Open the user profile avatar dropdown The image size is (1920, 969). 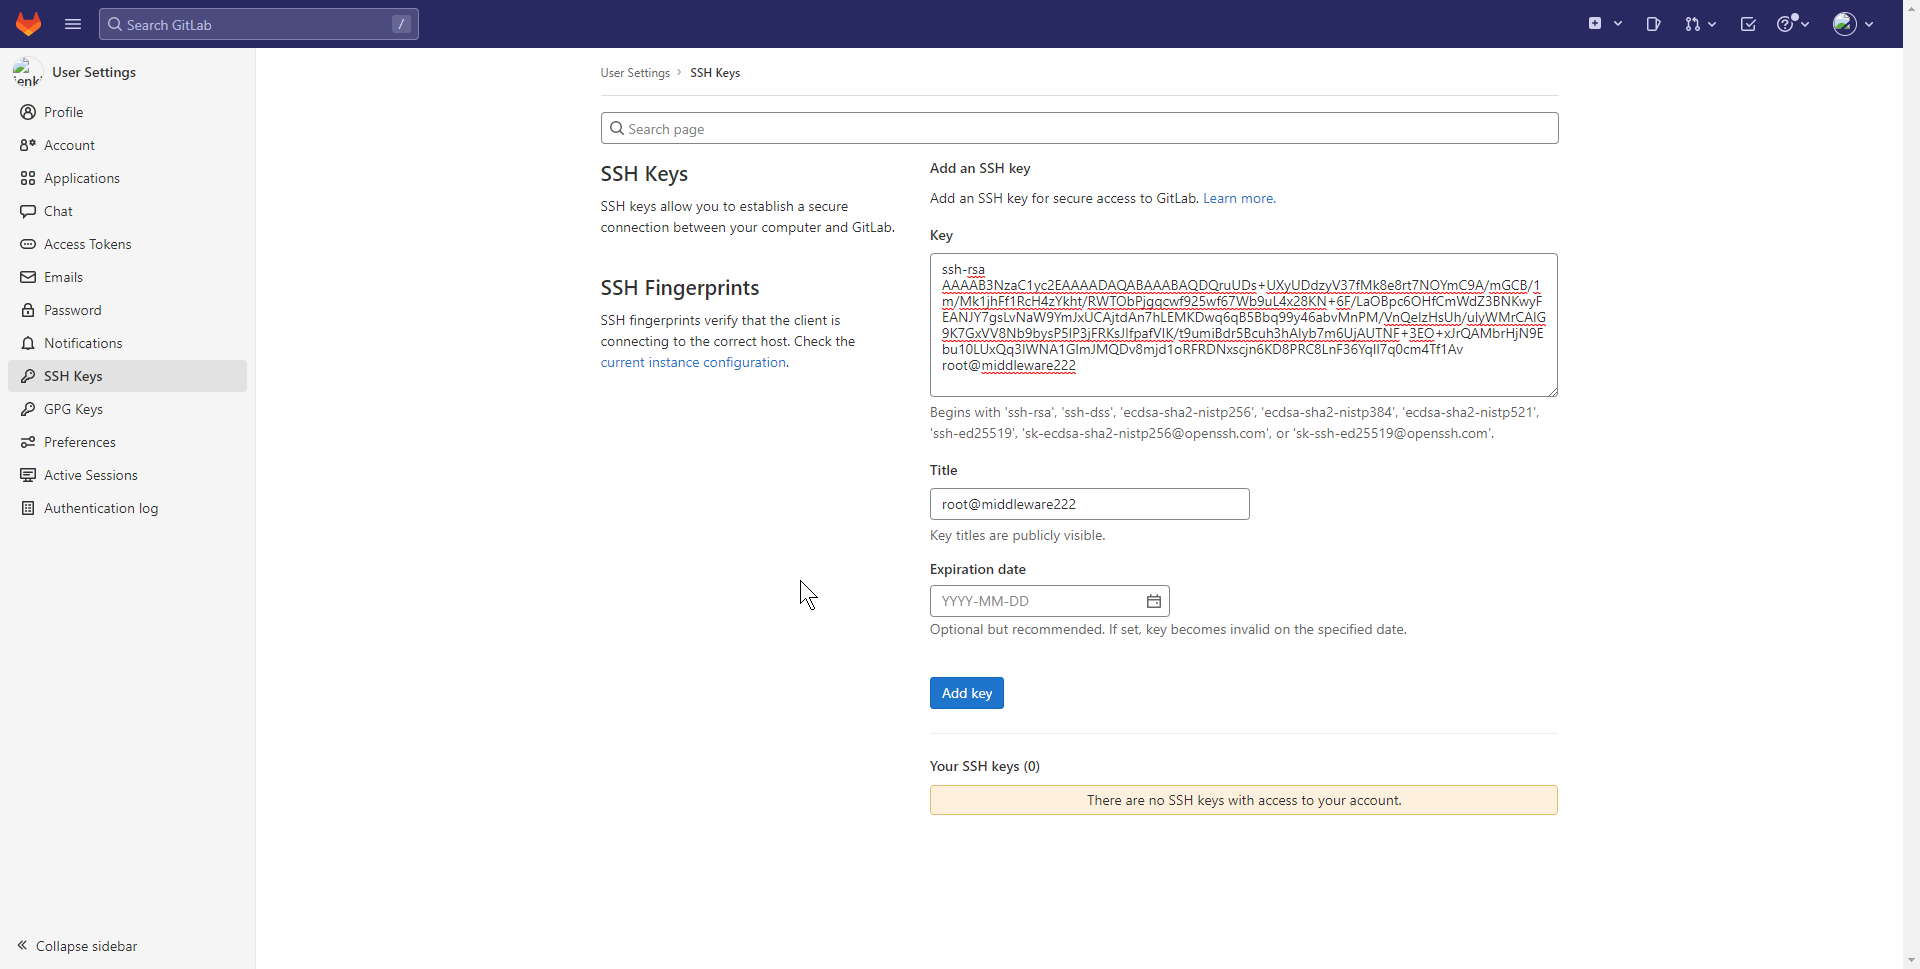tap(1852, 24)
